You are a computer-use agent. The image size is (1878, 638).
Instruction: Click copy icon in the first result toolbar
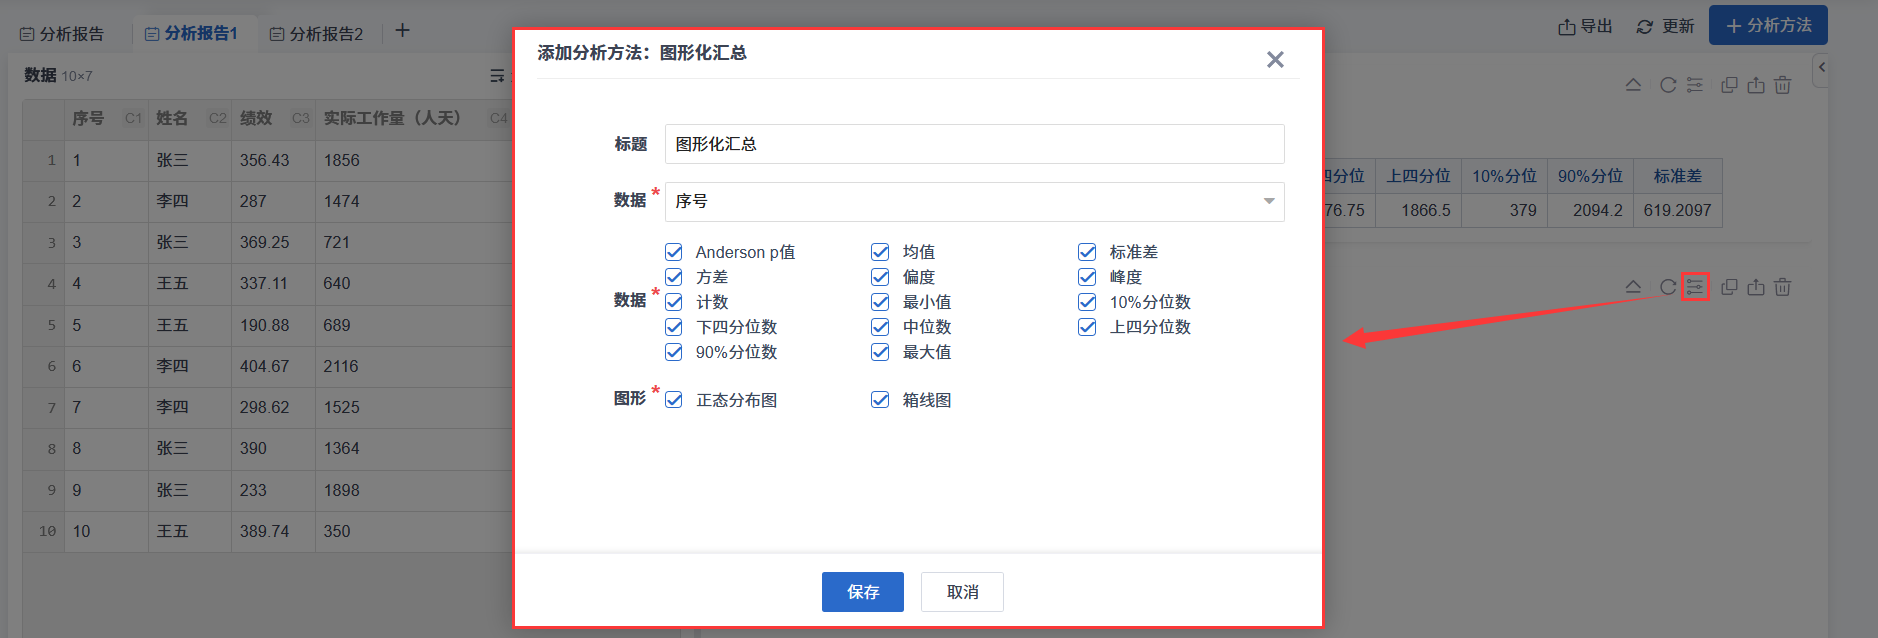(x=1728, y=86)
